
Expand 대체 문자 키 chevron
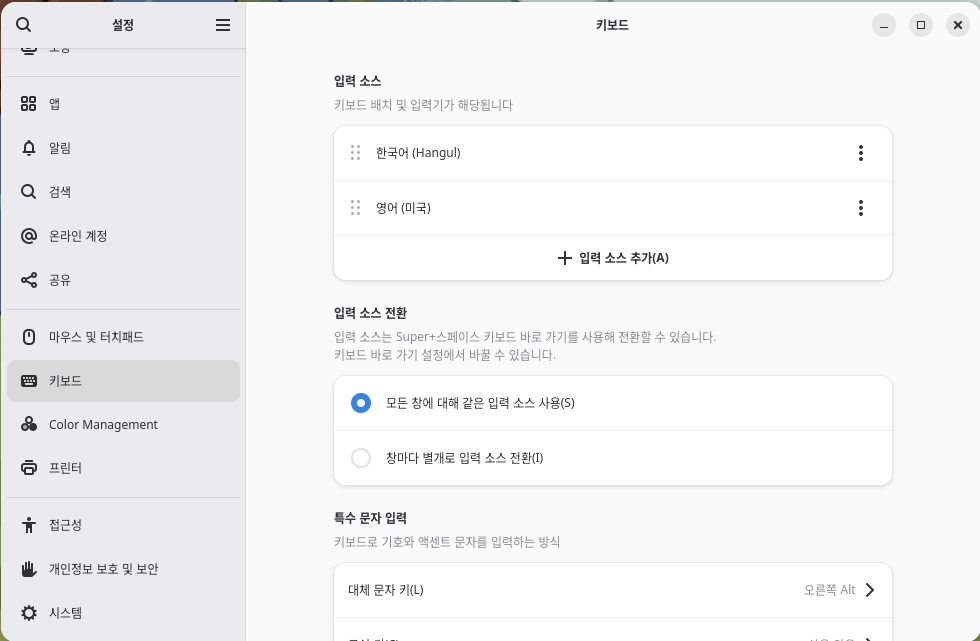[x=870, y=590]
